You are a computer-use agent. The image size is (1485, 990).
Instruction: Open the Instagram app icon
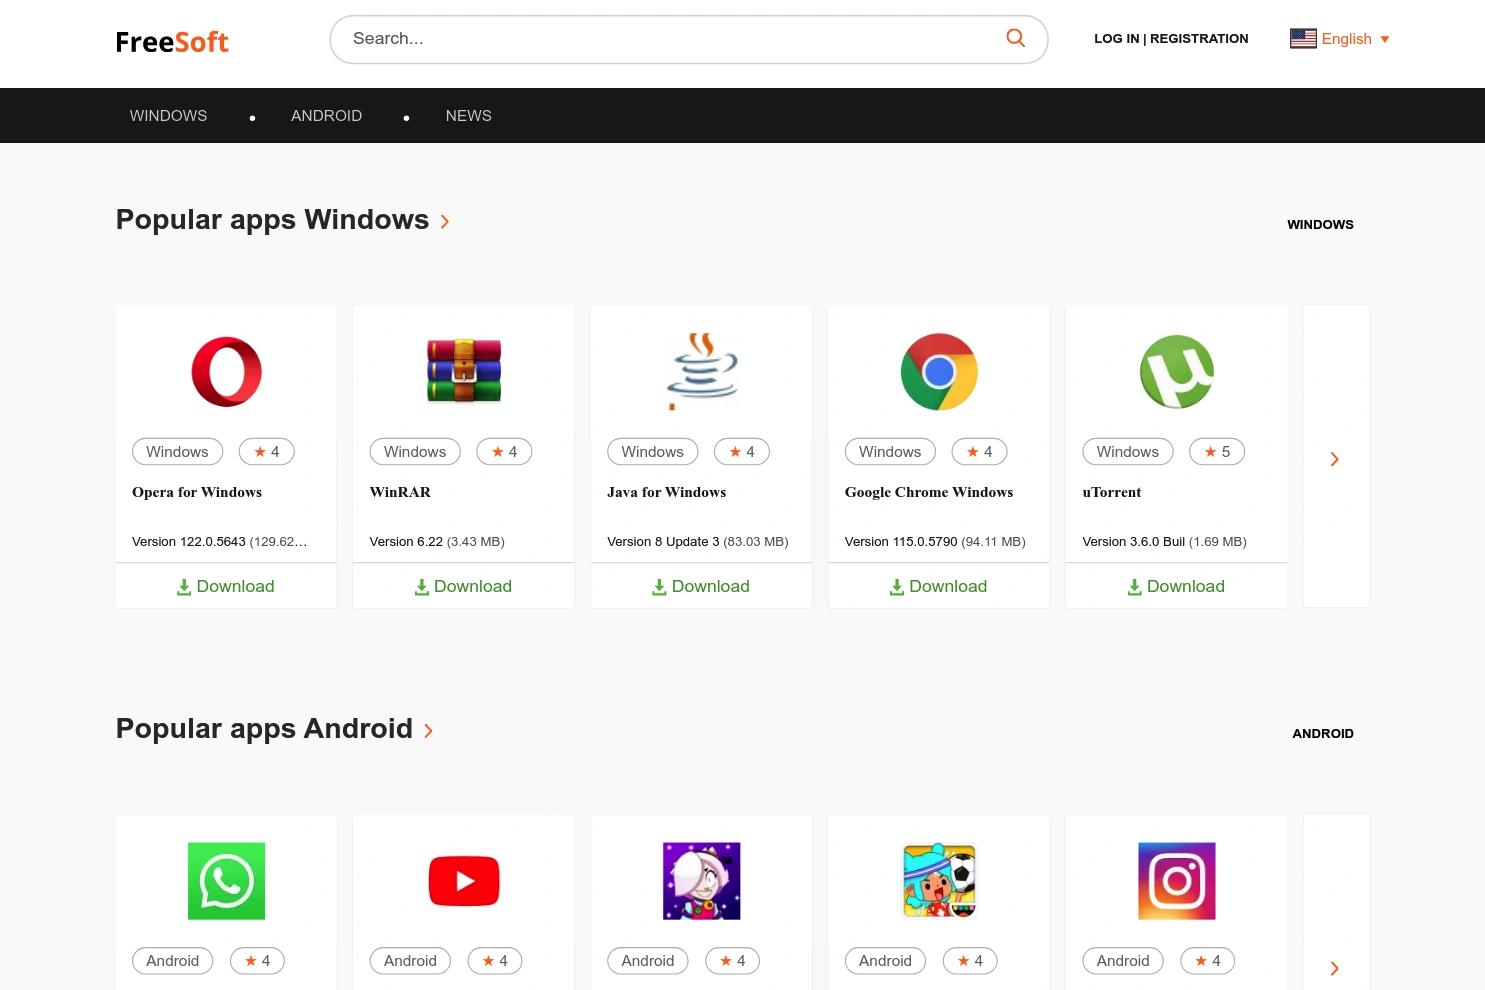pos(1177,881)
